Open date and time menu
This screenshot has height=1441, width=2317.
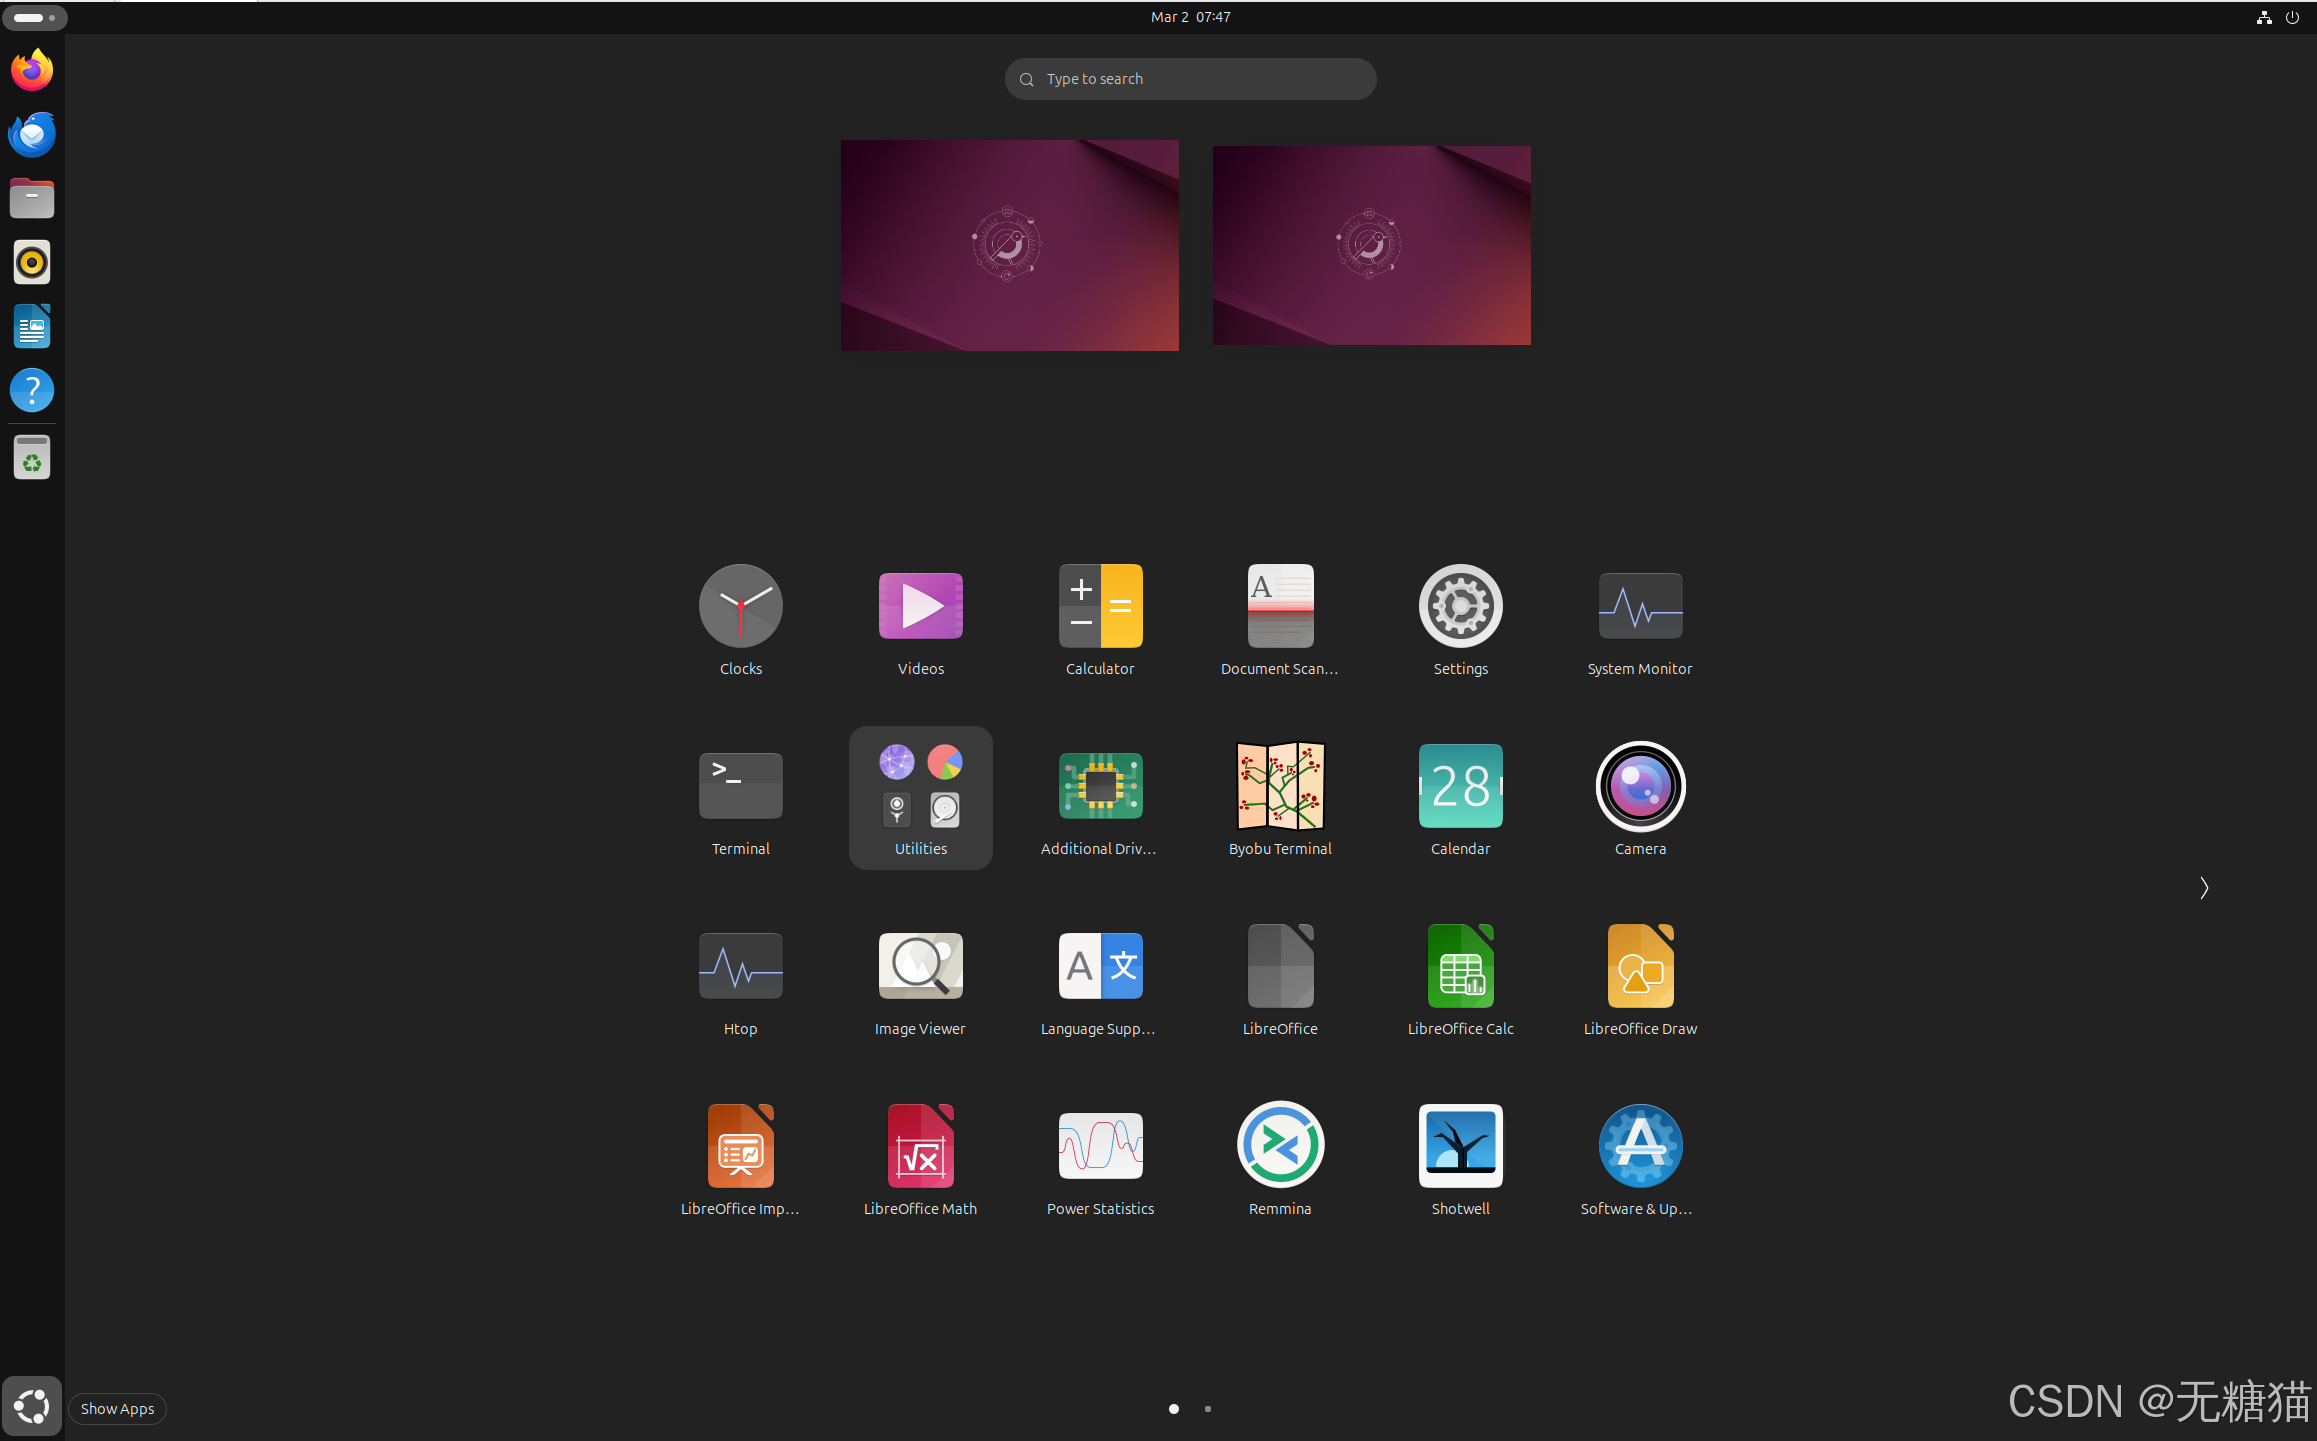point(1190,17)
